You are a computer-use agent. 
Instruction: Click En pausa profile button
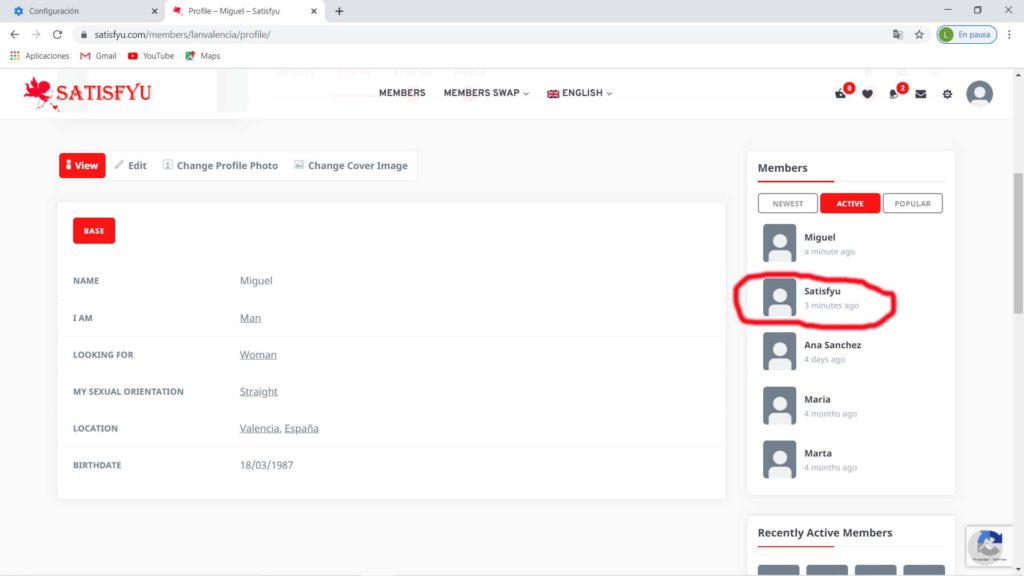click(x=967, y=34)
